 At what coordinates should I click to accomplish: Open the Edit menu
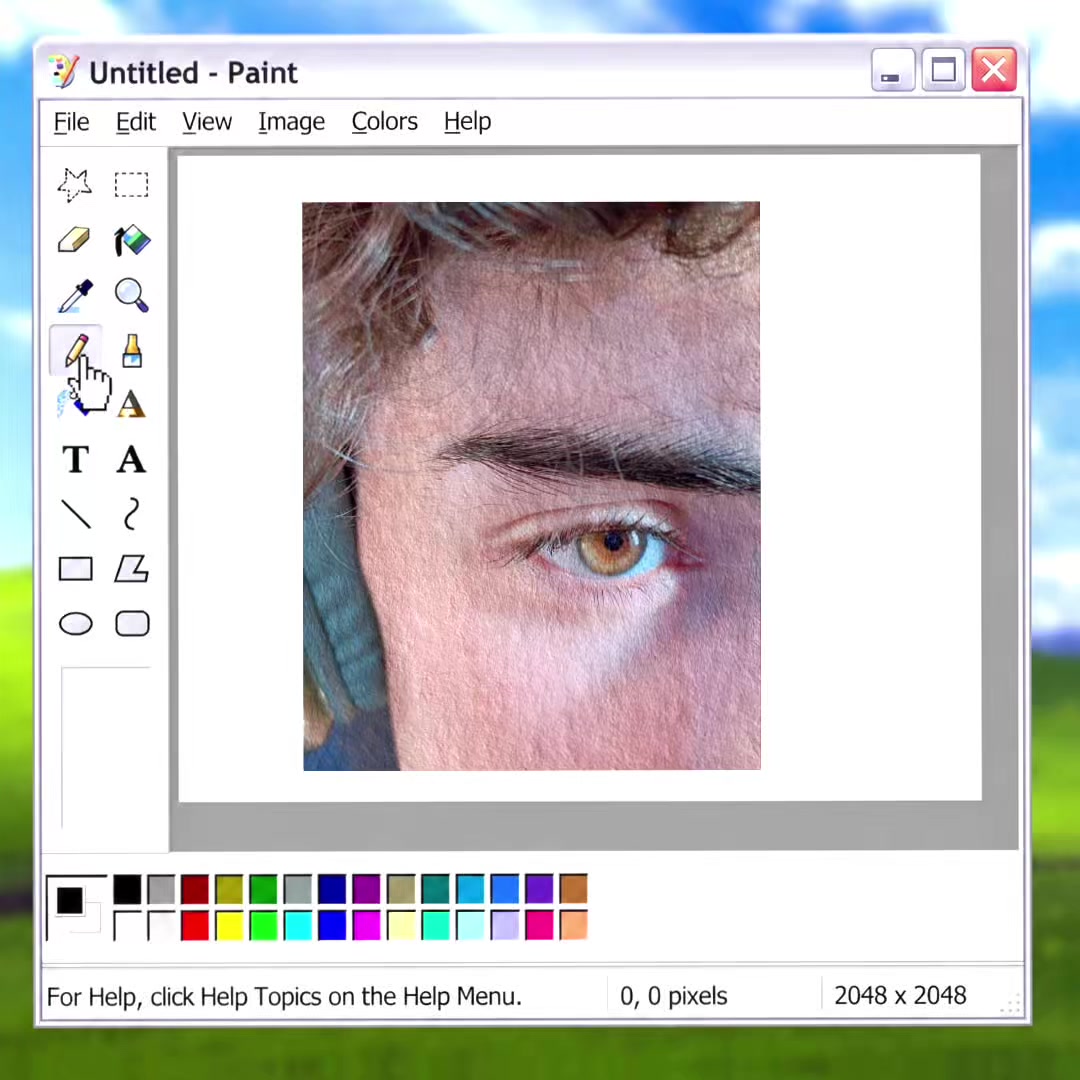click(136, 122)
